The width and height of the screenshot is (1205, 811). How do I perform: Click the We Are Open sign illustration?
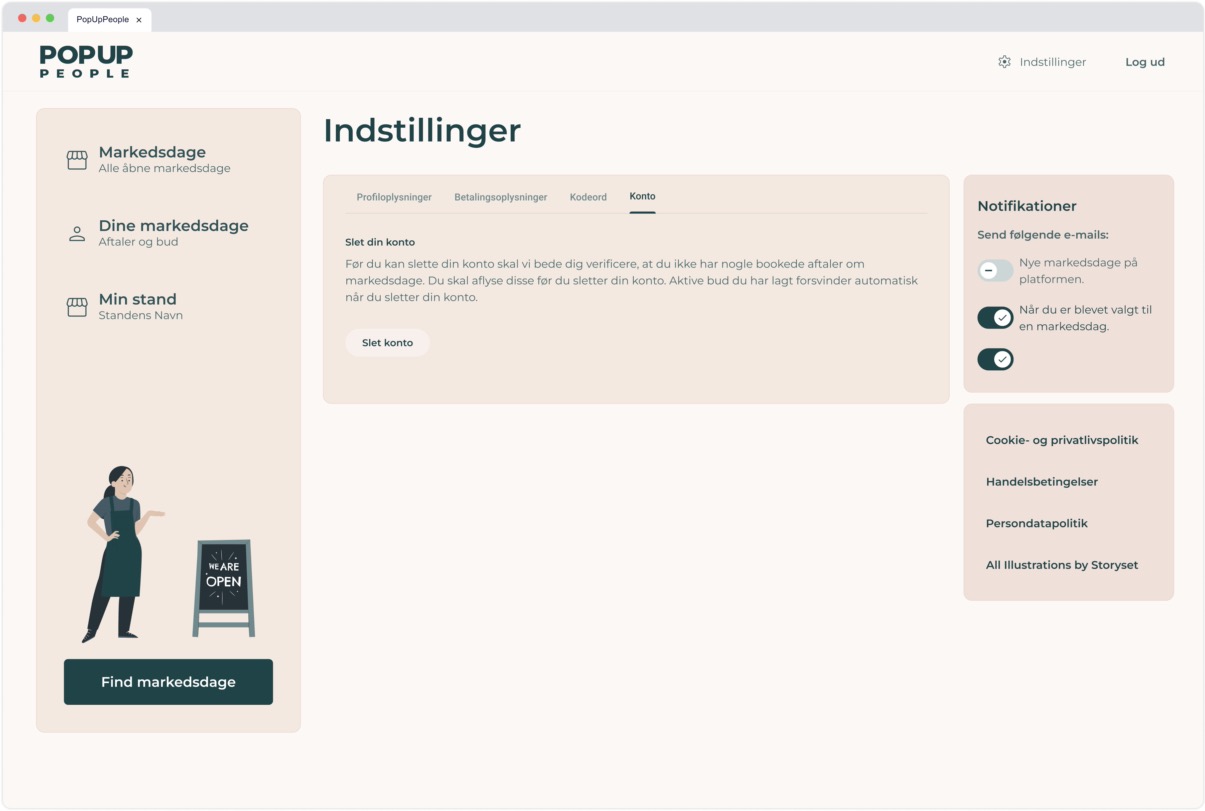pyautogui.click(x=223, y=587)
